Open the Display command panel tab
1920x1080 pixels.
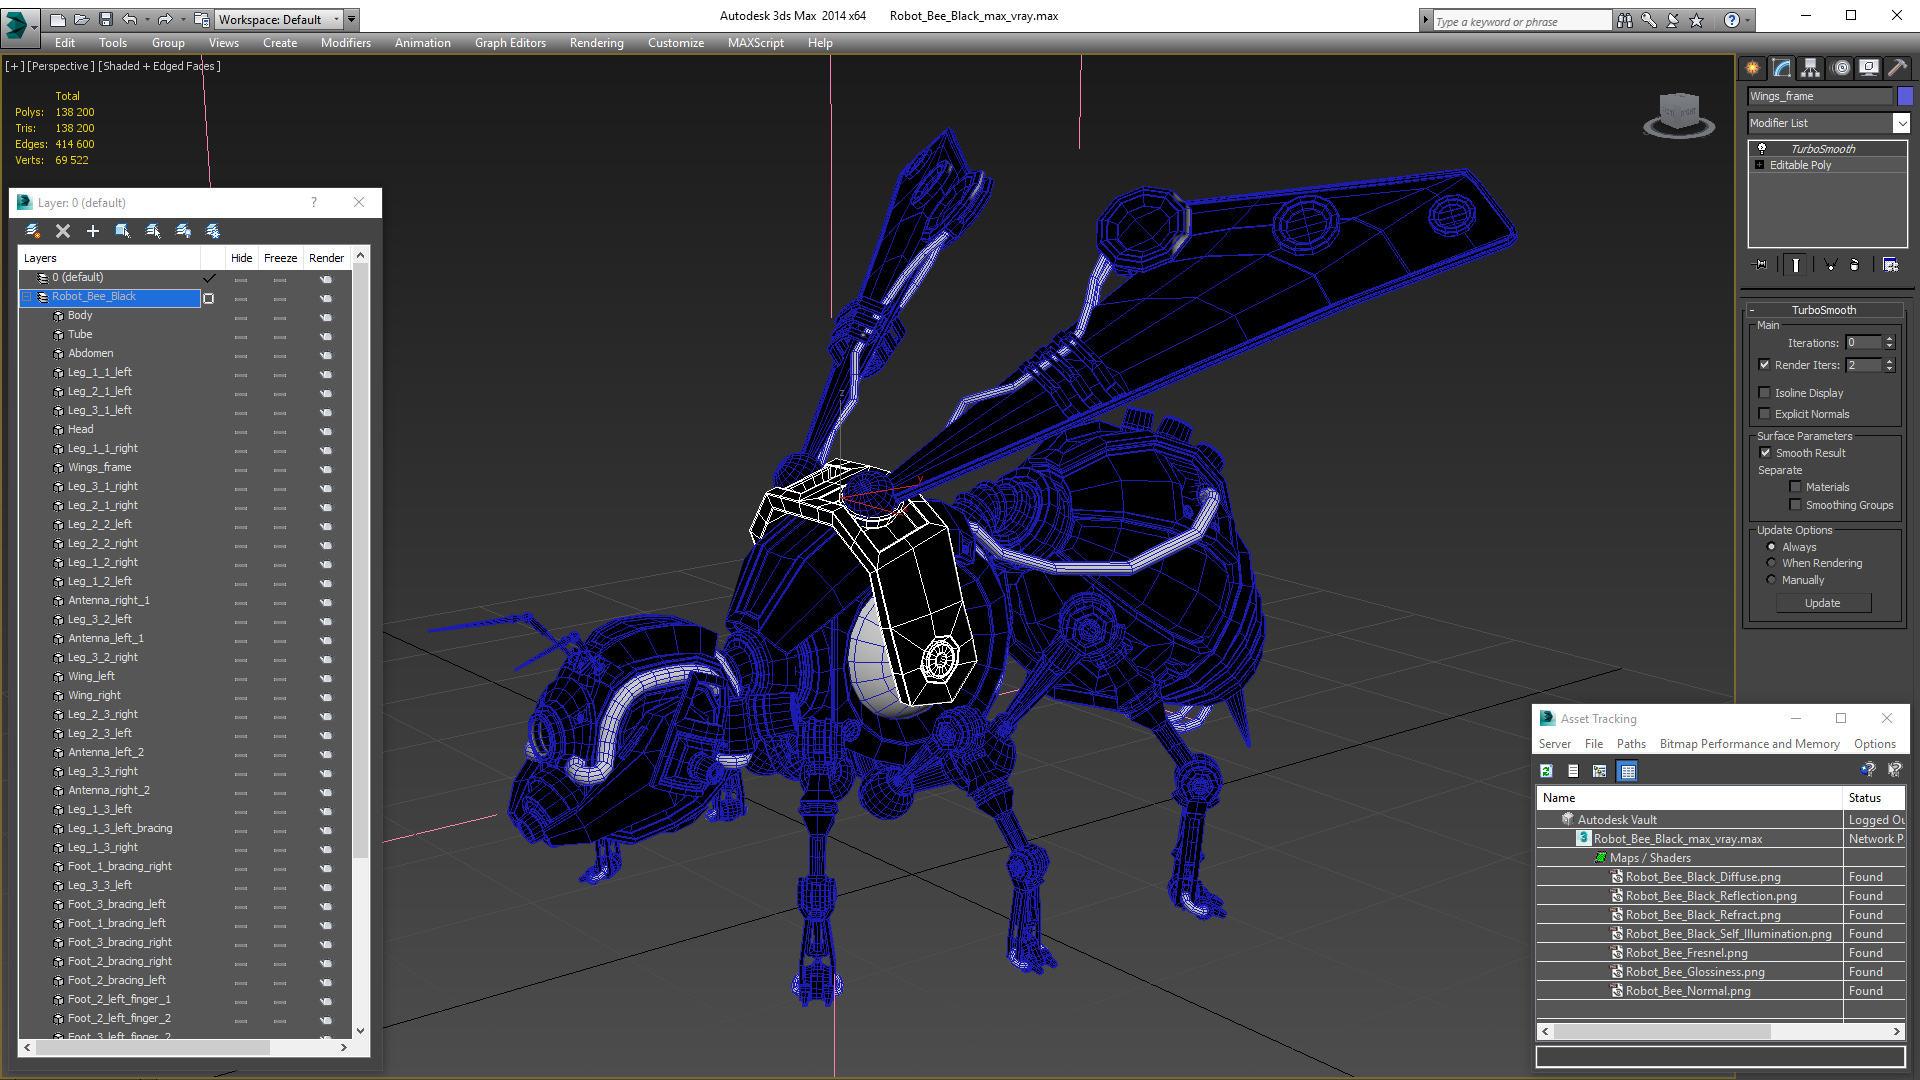click(1868, 68)
